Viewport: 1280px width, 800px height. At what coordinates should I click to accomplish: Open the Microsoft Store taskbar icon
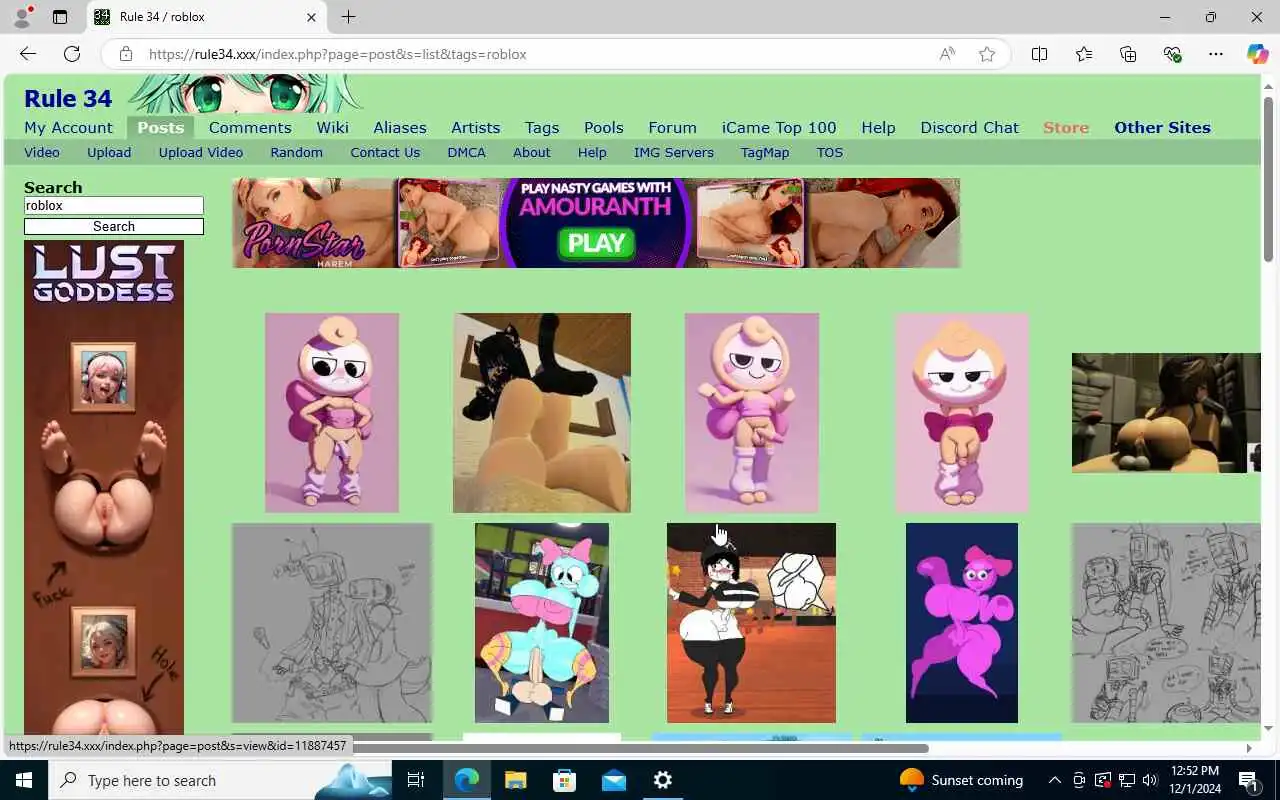(564, 780)
